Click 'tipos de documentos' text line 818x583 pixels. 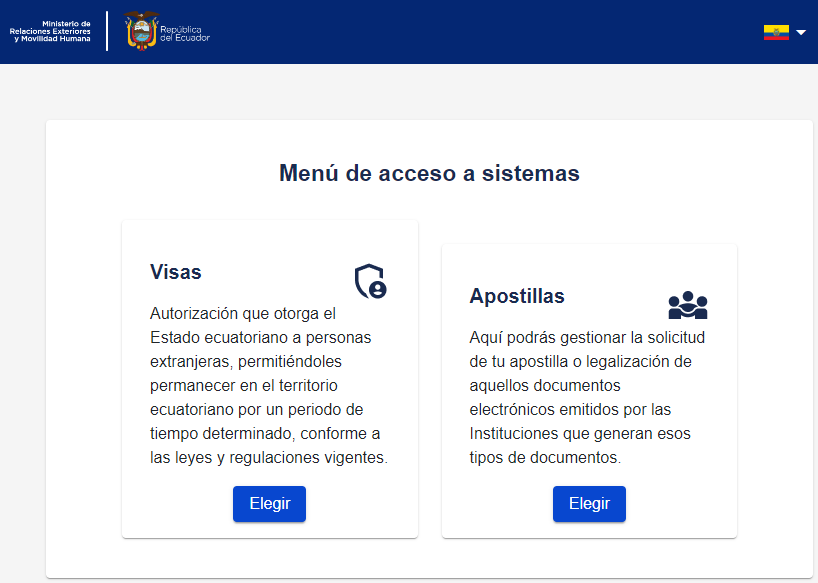click(545, 458)
